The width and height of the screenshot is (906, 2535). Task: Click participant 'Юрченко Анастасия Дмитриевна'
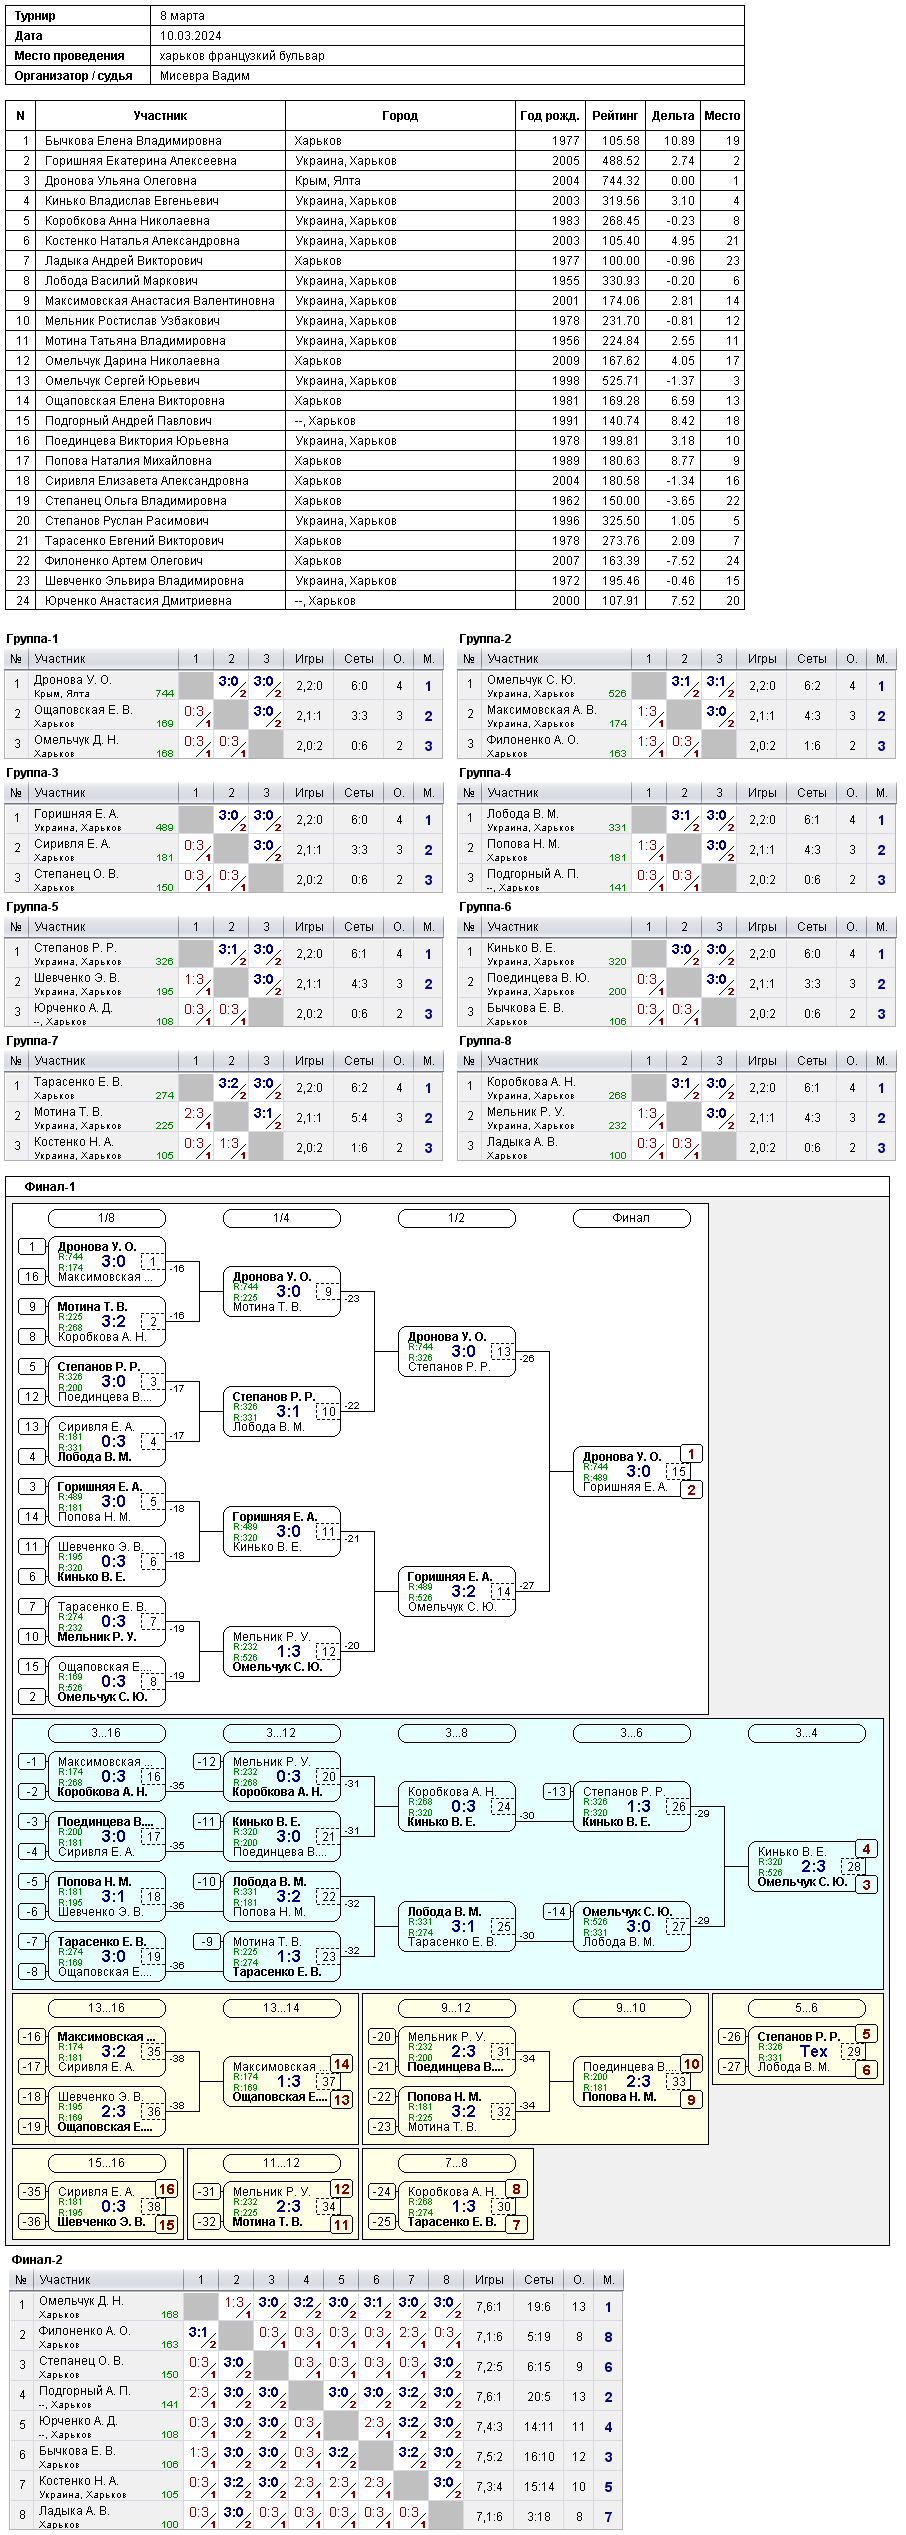tap(138, 601)
